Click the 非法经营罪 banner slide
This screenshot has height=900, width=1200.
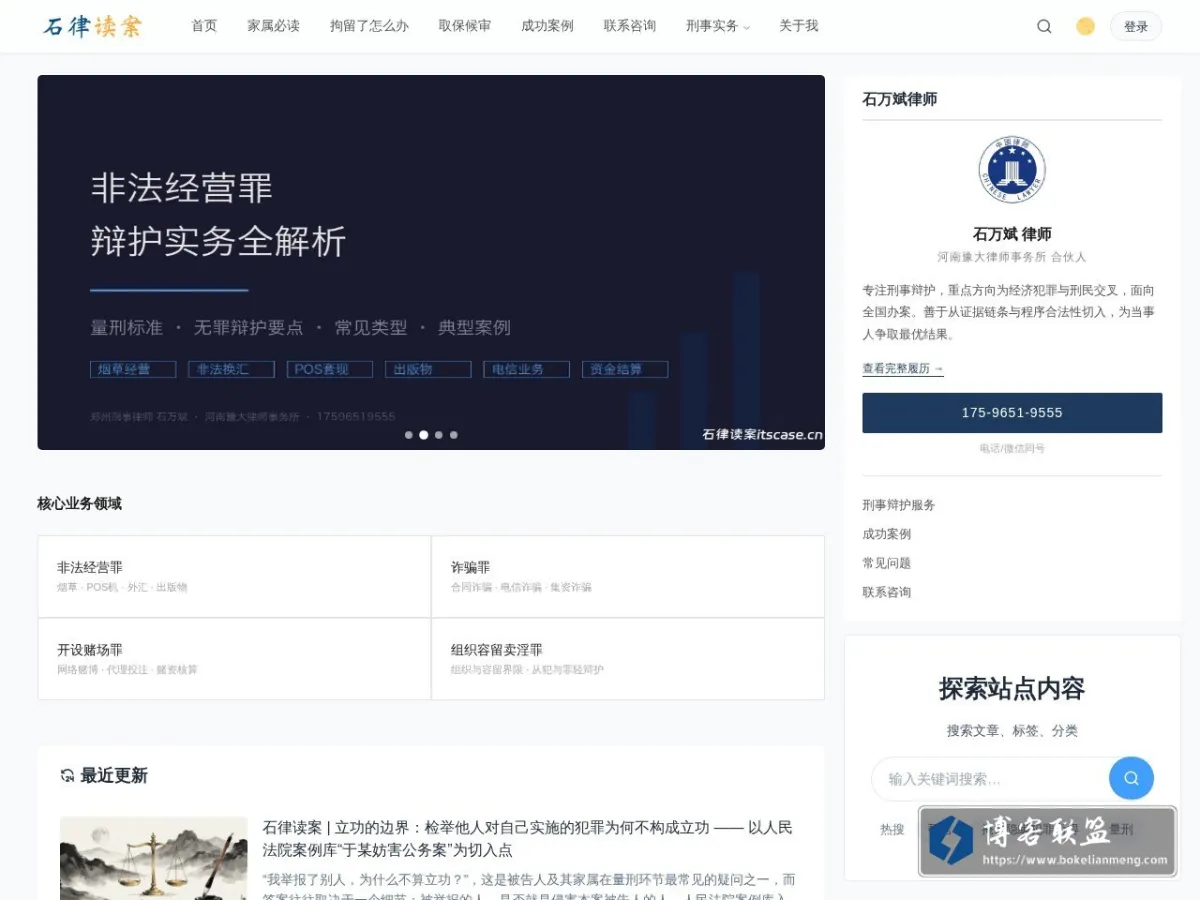431,262
